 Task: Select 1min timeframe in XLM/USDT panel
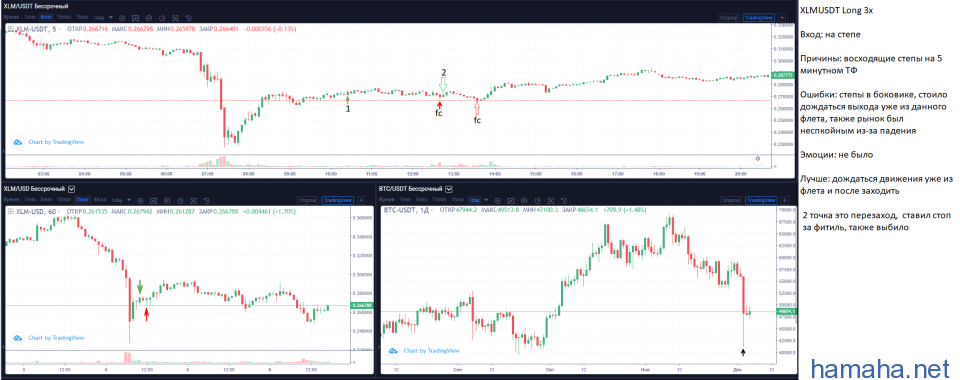click(29, 17)
